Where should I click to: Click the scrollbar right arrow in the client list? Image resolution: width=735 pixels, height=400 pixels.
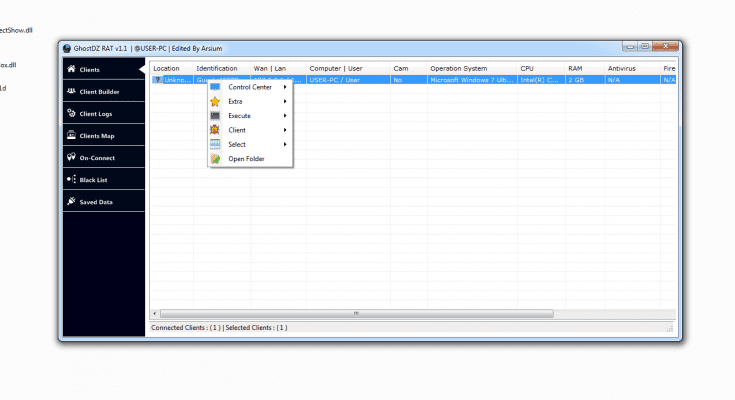(670, 313)
